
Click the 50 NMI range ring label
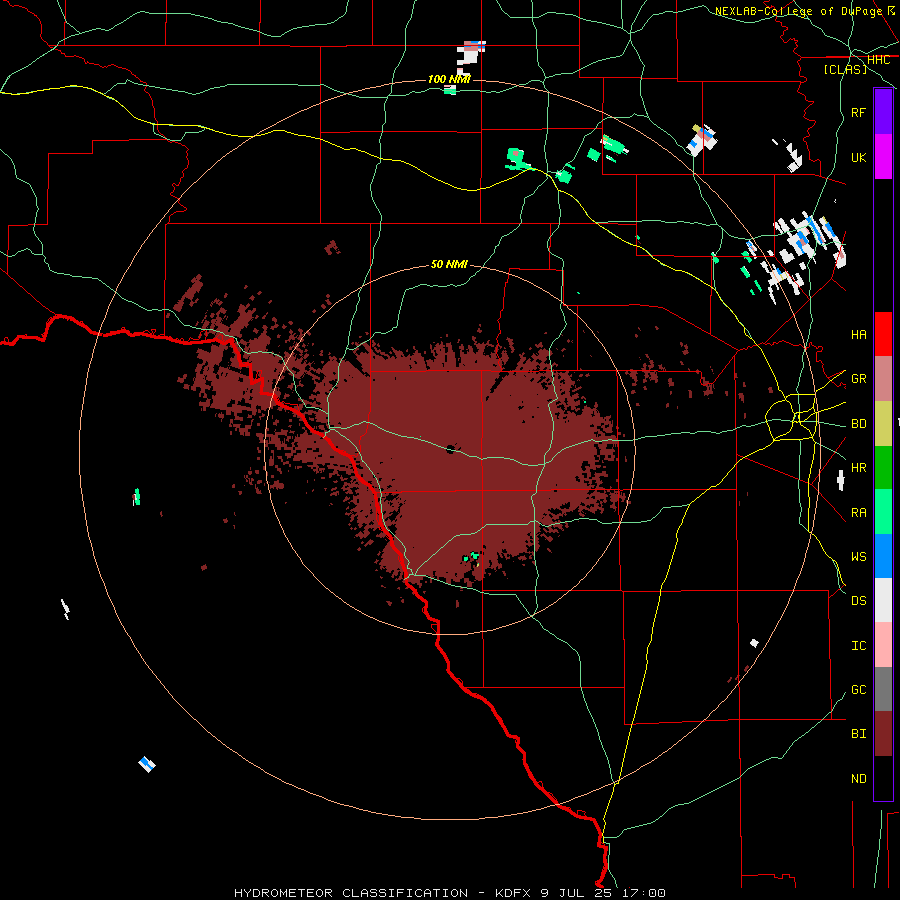pos(449,264)
